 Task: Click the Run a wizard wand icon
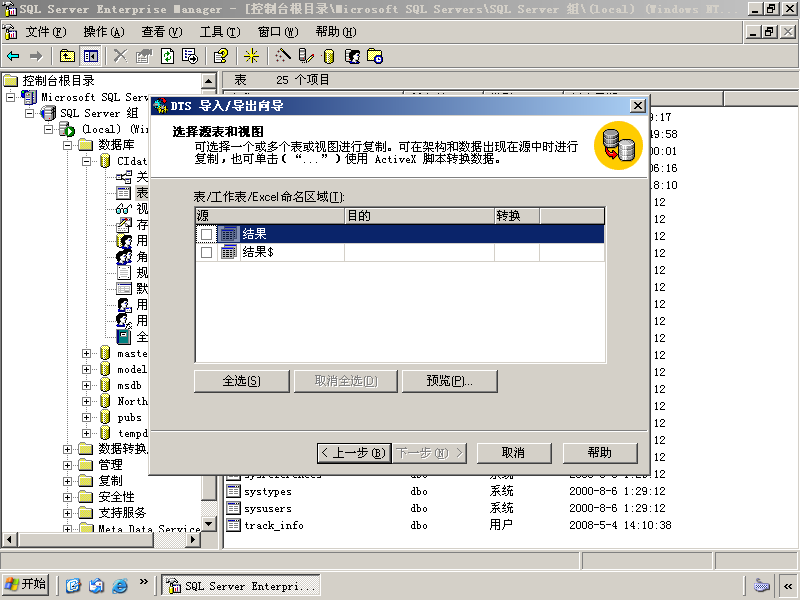[x=283, y=56]
